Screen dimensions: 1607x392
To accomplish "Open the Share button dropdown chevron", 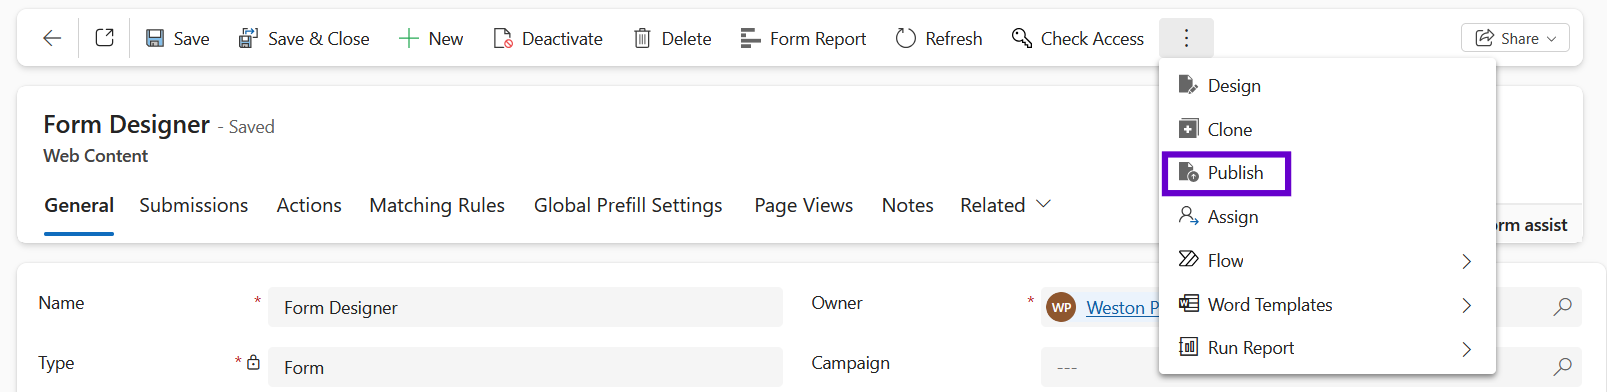I will [x=1552, y=39].
